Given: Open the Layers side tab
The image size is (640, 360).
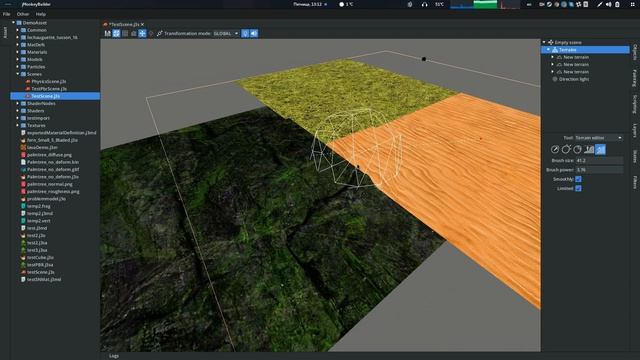Looking at the screenshot, I should 635,130.
